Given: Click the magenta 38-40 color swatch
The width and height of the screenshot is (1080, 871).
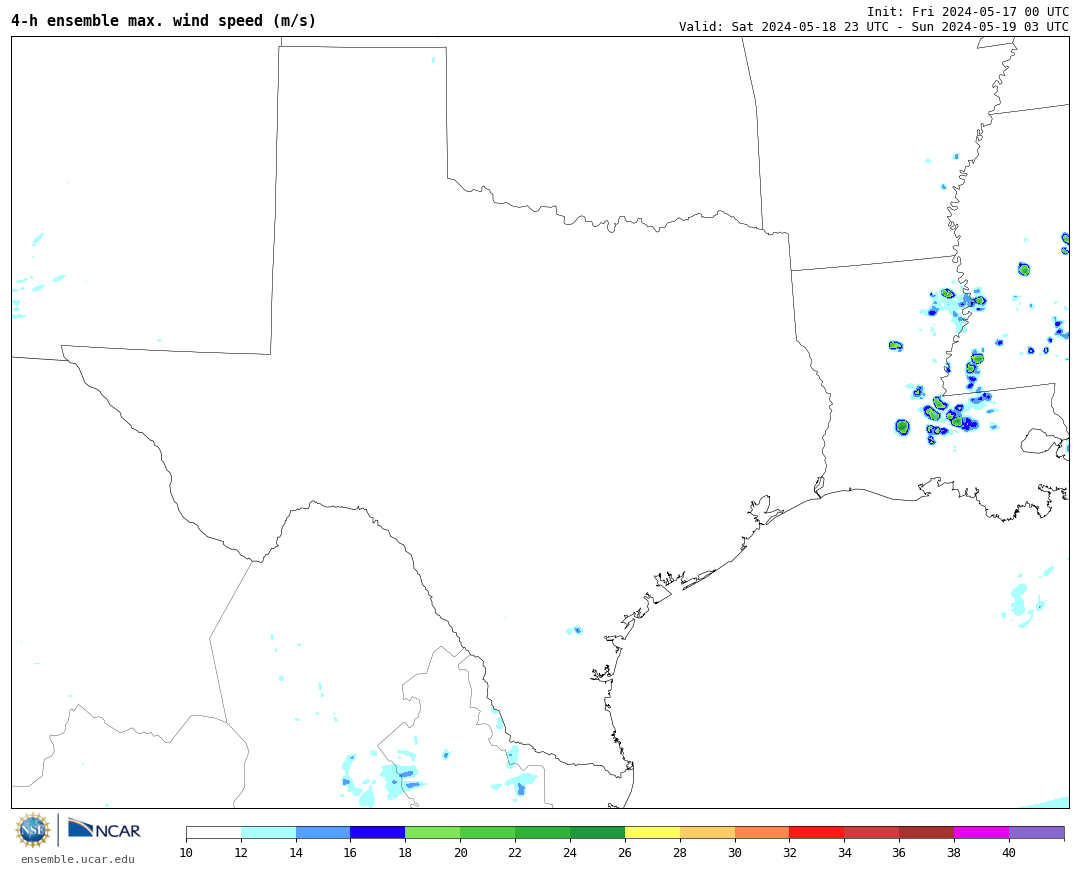Looking at the screenshot, I should point(982,832).
